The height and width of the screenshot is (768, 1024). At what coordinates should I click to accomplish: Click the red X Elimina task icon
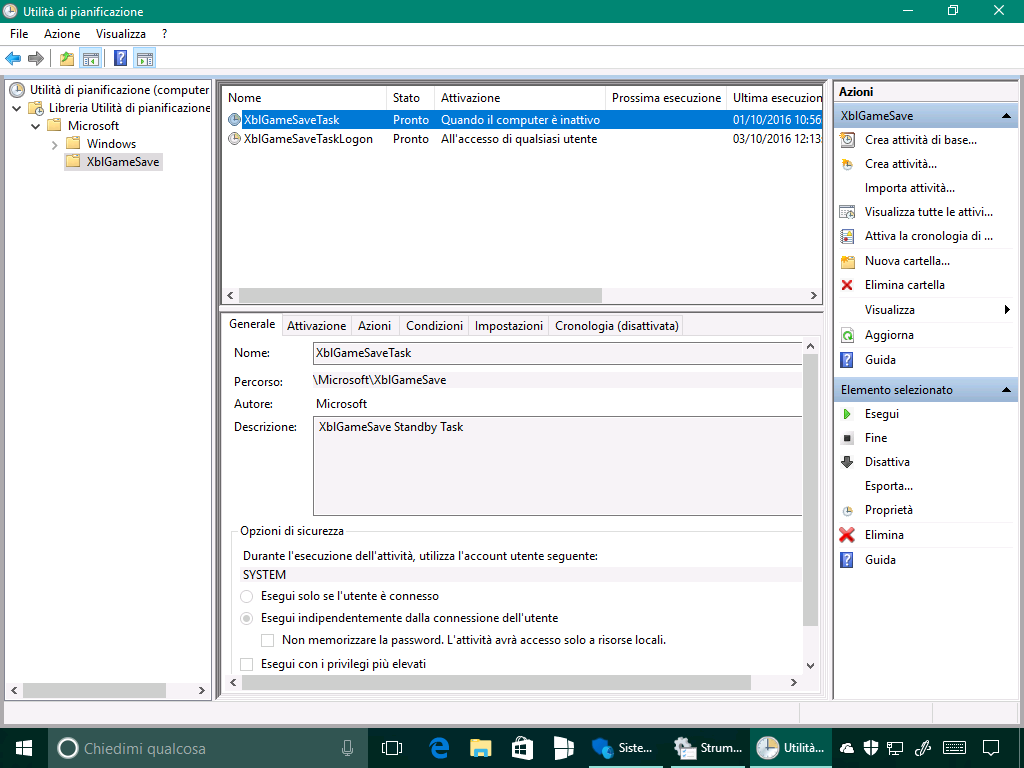(x=847, y=535)
